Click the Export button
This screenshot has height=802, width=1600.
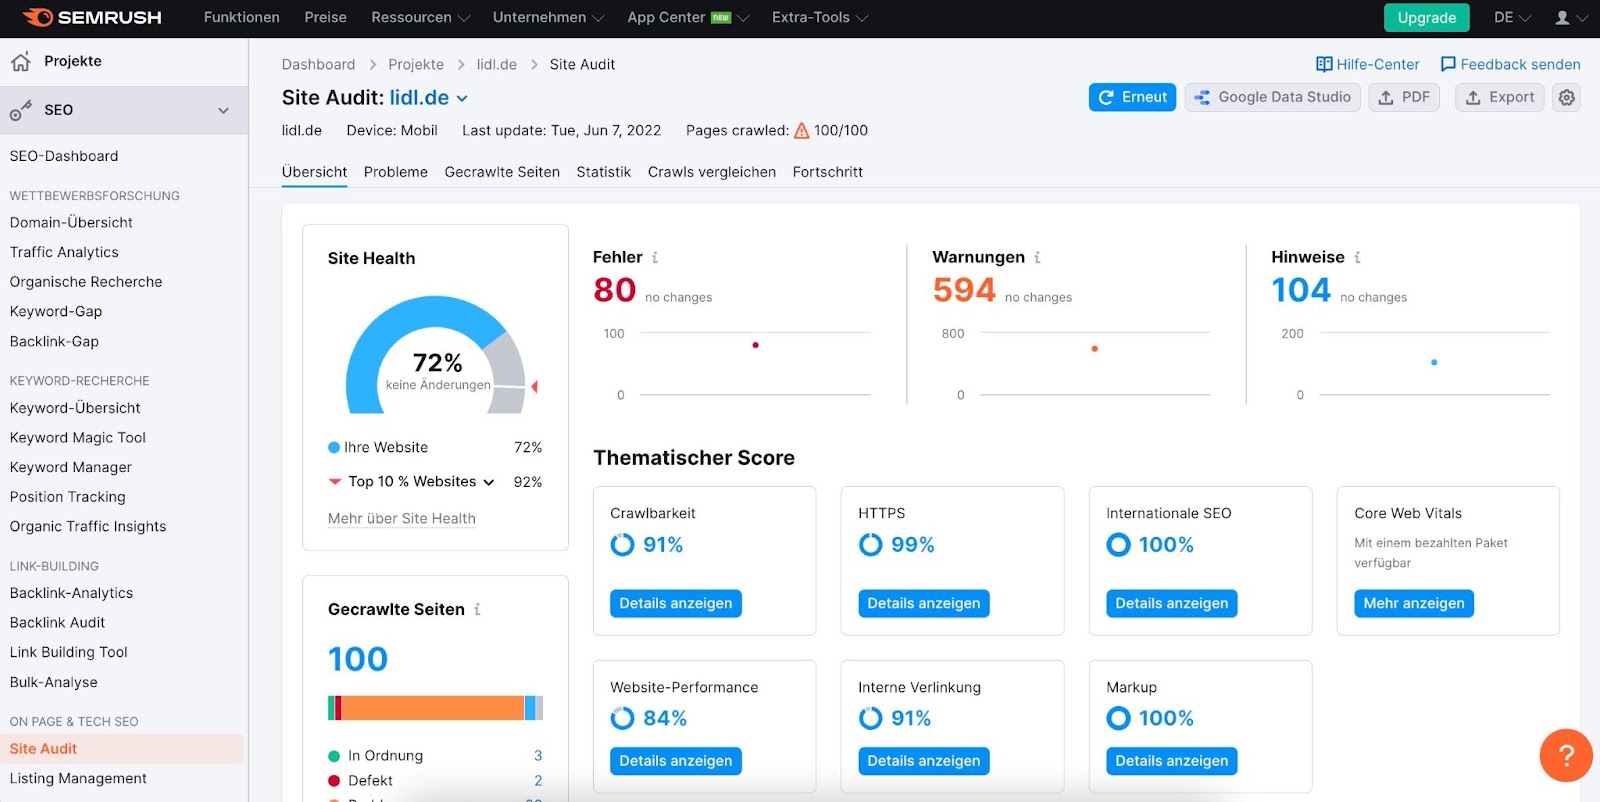[x=1500, y=97]
